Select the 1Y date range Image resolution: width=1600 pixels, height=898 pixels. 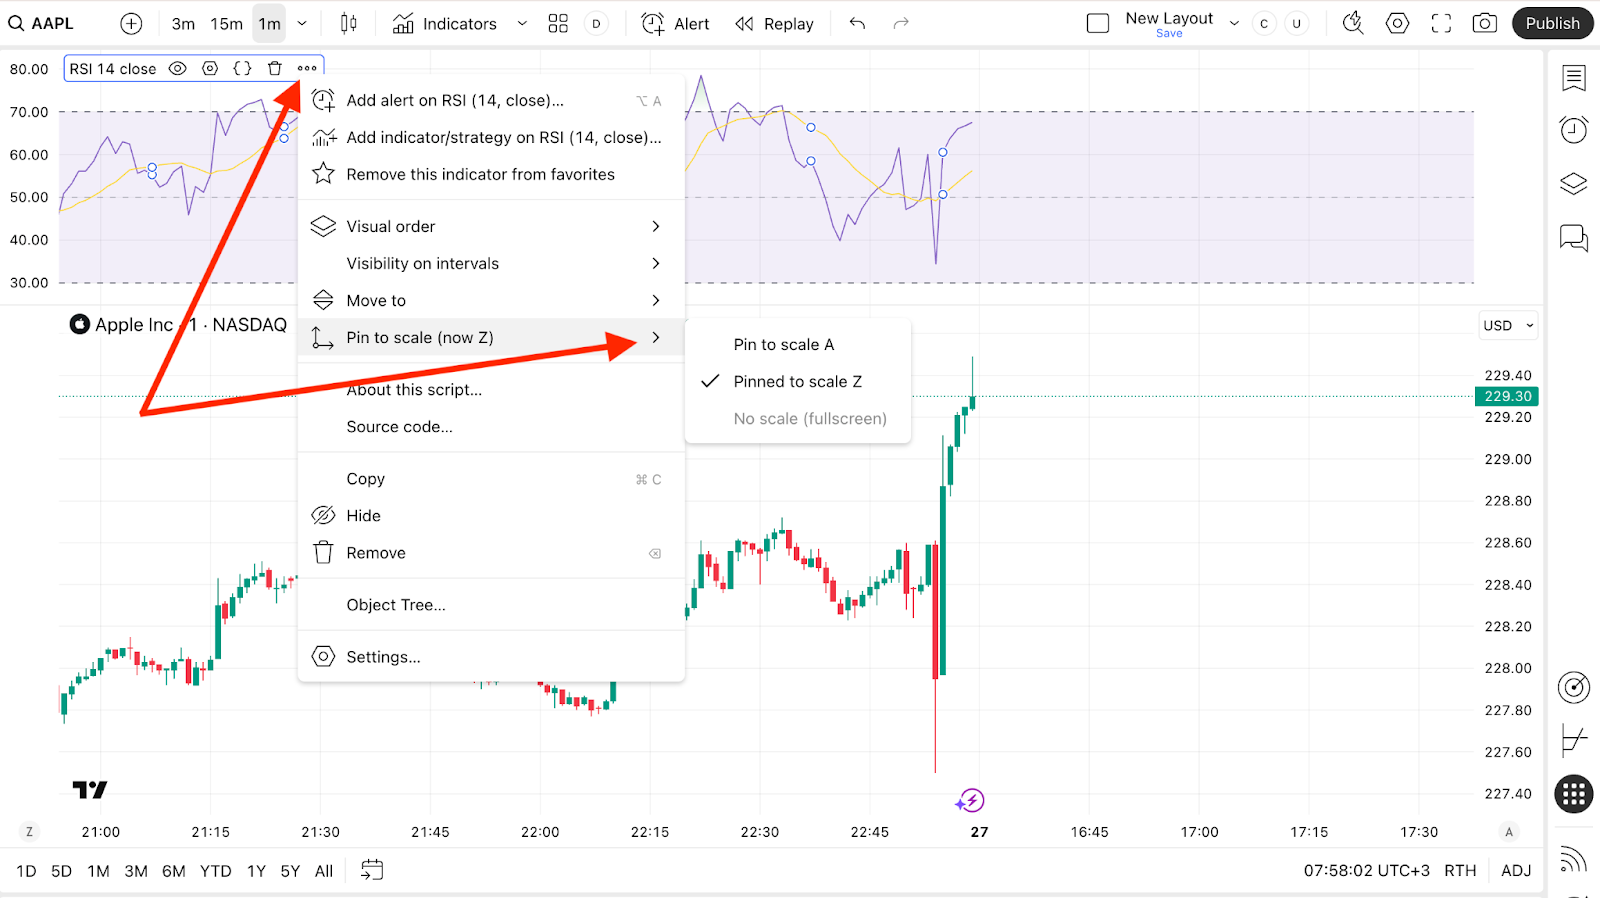coord(257,871)
